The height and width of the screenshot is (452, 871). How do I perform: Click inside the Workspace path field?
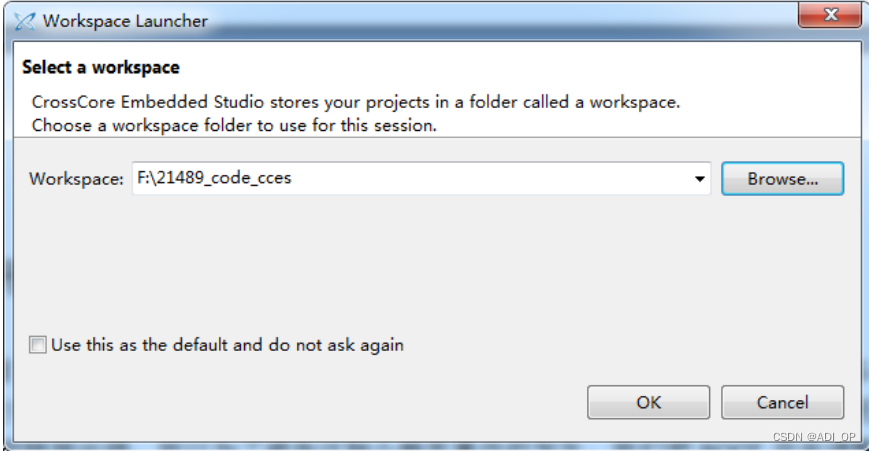click(421, 178)
